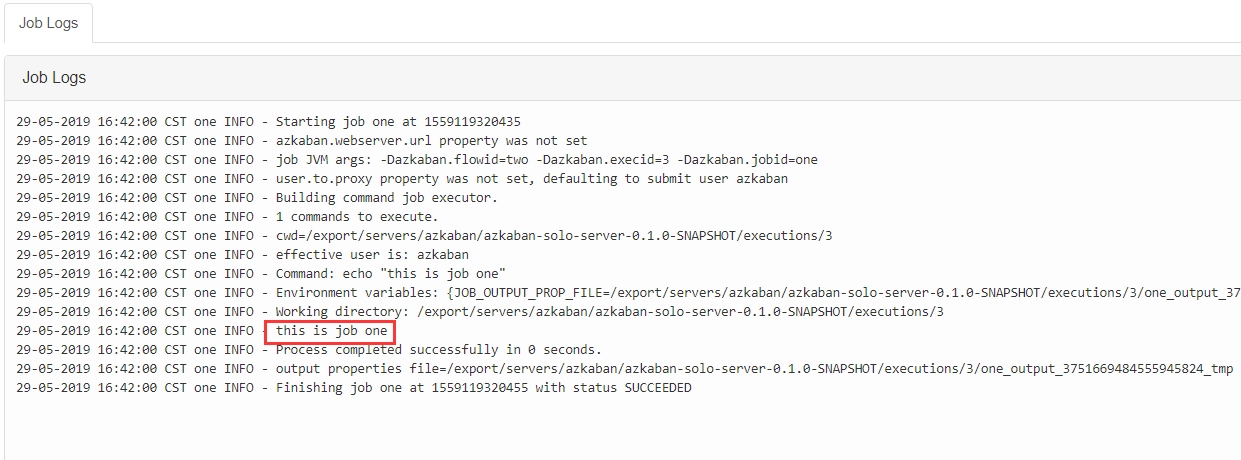The image size is (1241, 460).
Task: Click the output properties file line
Action: pos(625,369)
